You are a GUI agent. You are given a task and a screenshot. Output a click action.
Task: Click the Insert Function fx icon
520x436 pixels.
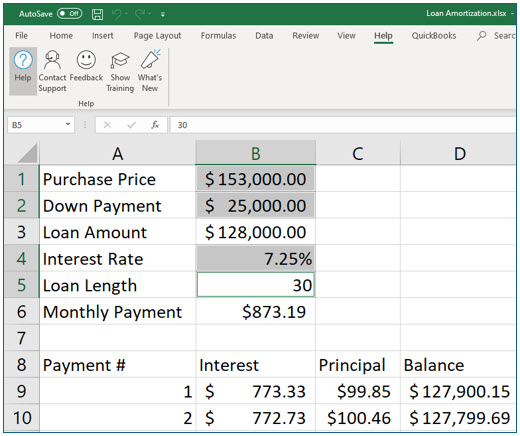pos(155,125)
